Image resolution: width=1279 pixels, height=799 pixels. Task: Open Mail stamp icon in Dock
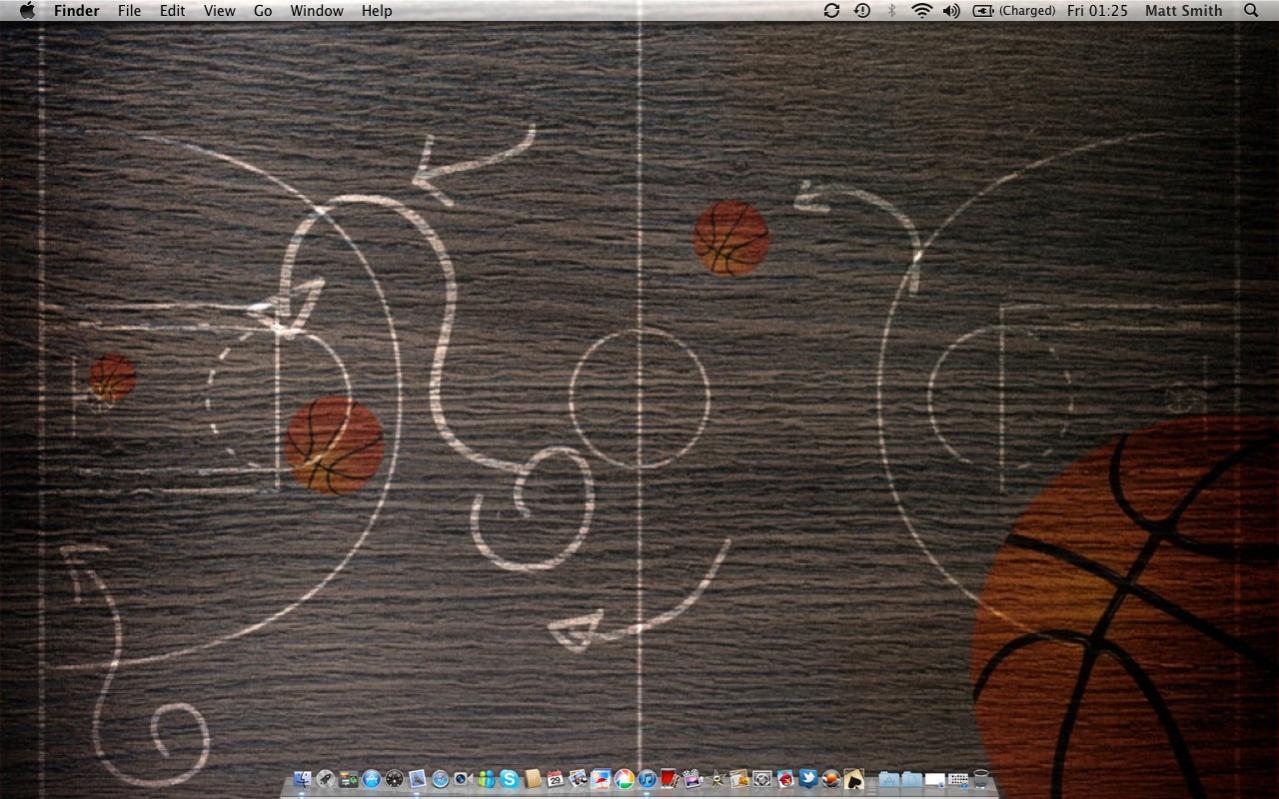click(x=417, y=779)
